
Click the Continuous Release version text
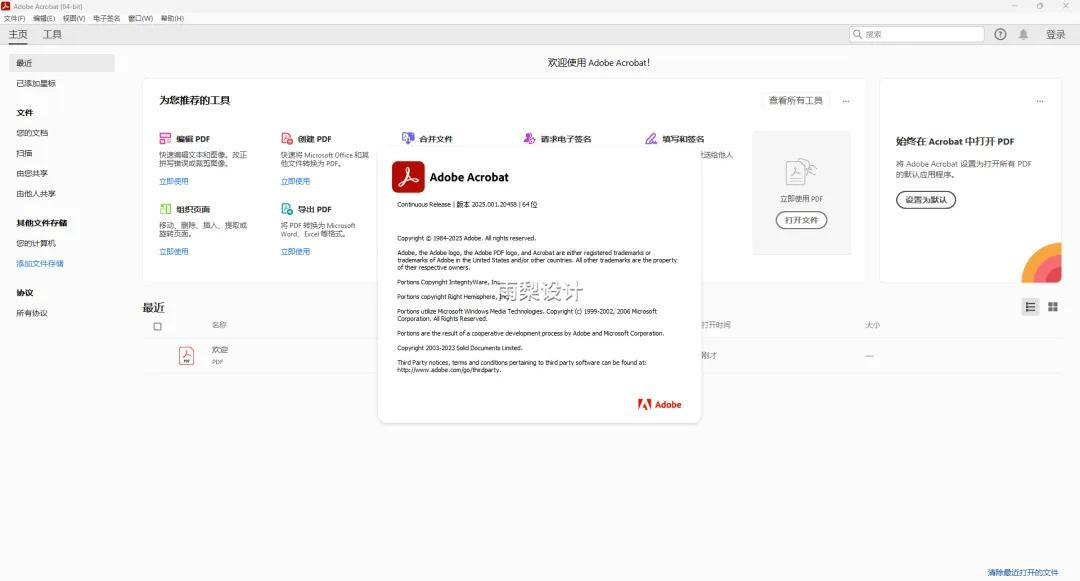point(467,204)
